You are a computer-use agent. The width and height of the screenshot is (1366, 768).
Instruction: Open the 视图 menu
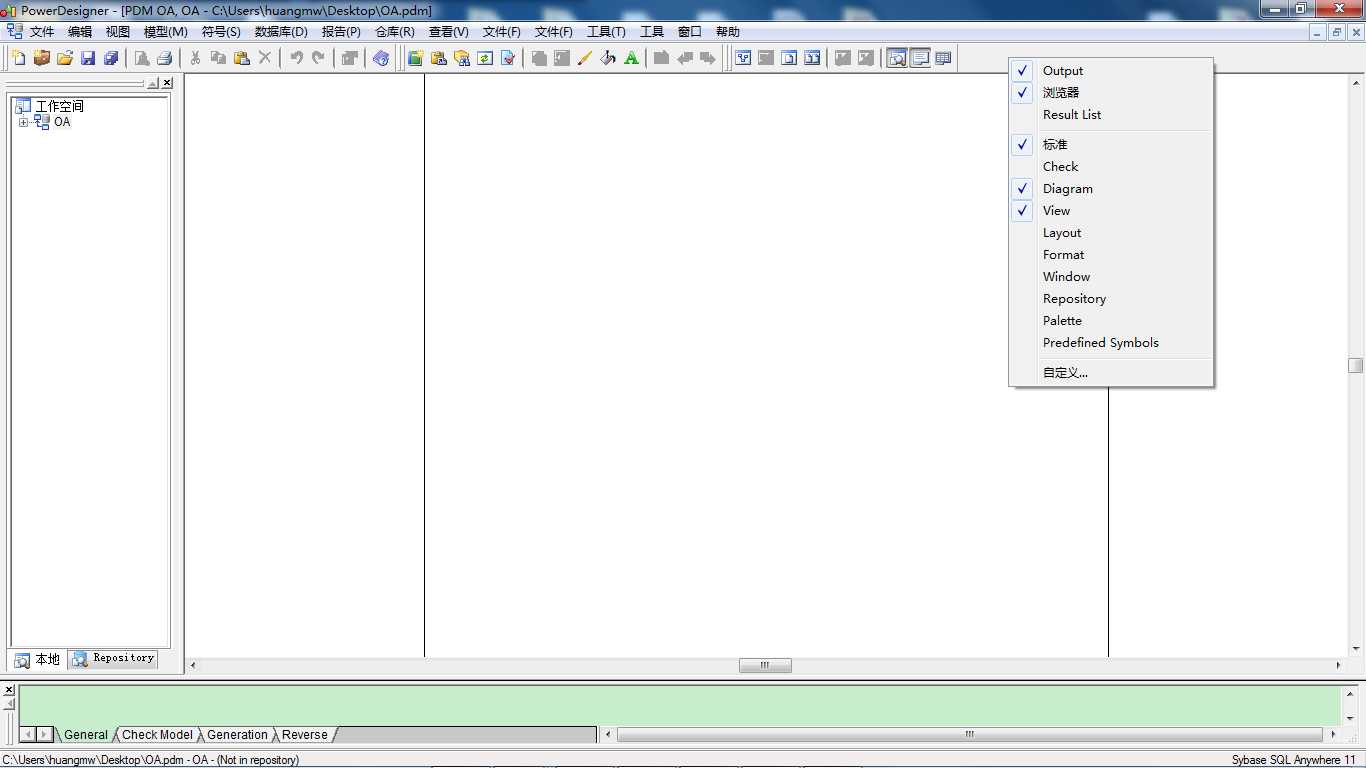coord(118,32)
